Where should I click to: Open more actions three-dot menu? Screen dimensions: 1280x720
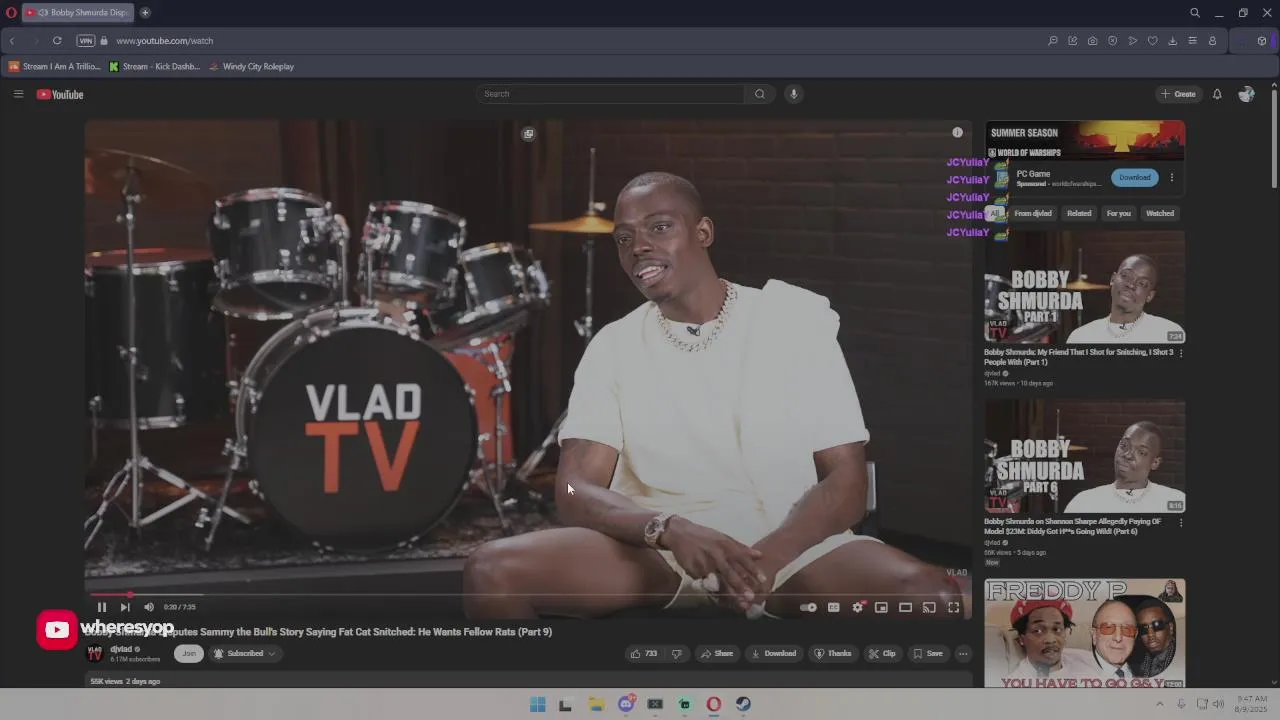click(x=963, y=654)
